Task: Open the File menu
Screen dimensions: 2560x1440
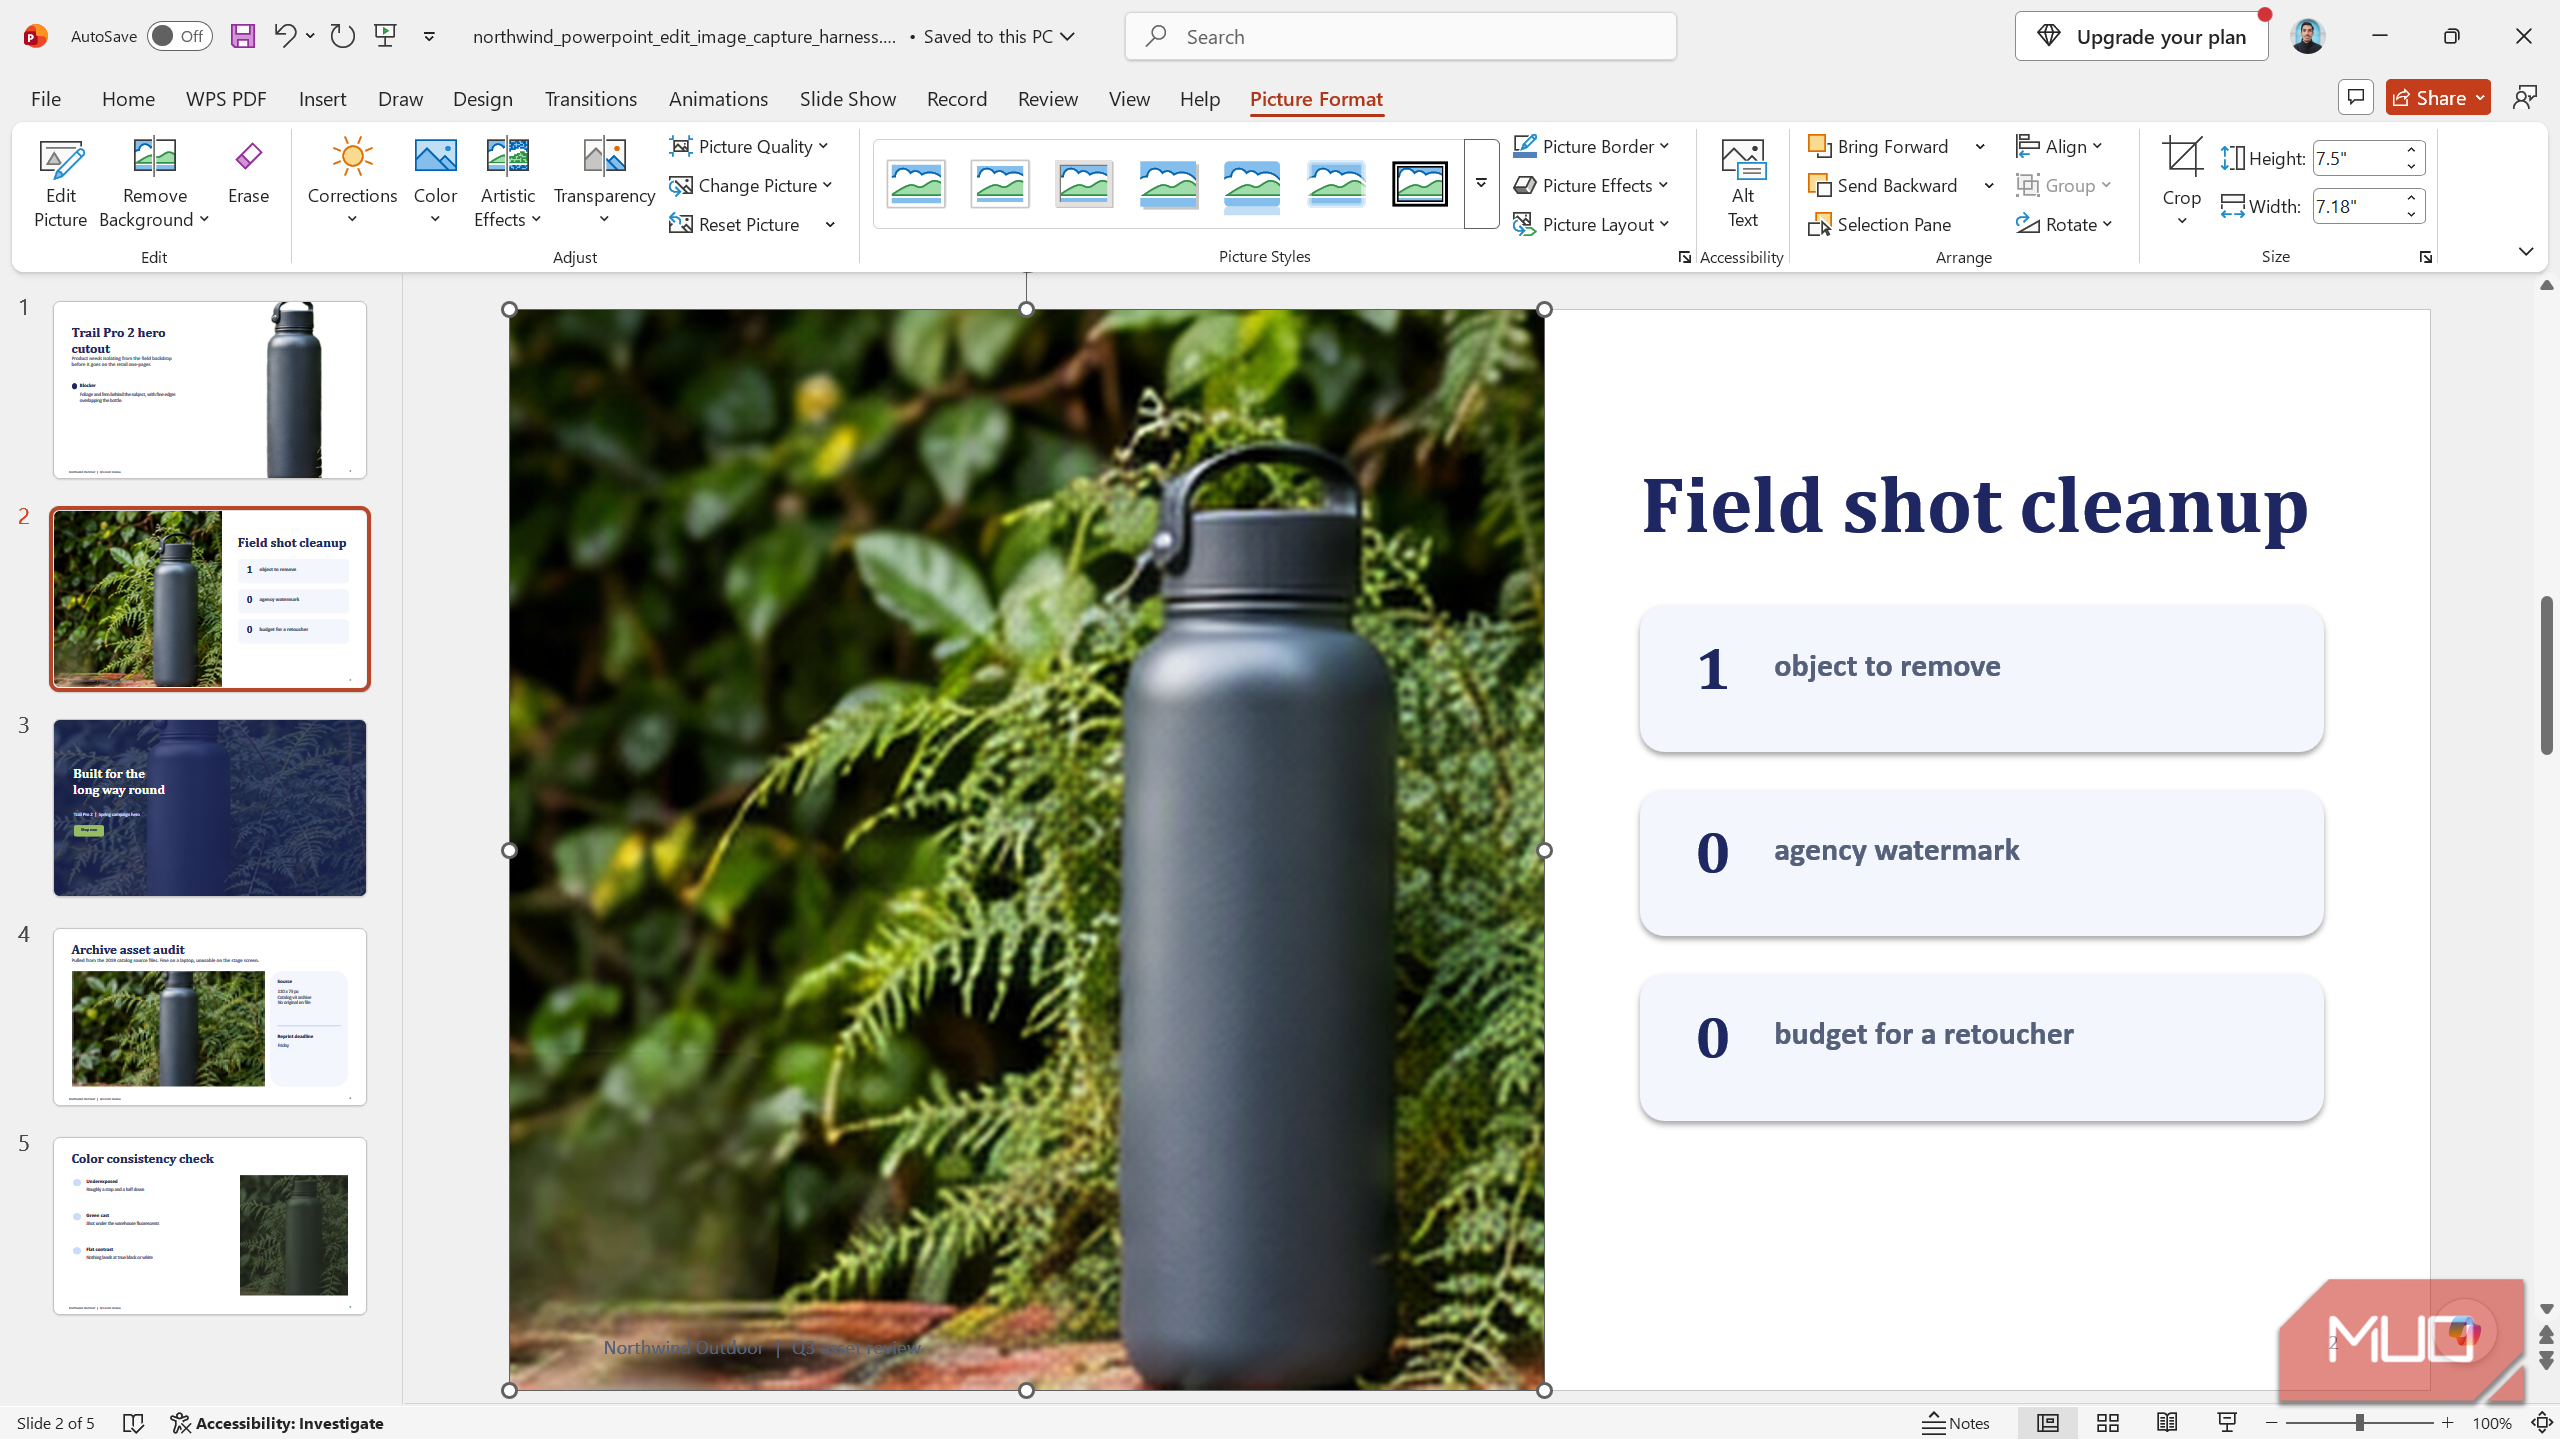Action: (46, 98)
